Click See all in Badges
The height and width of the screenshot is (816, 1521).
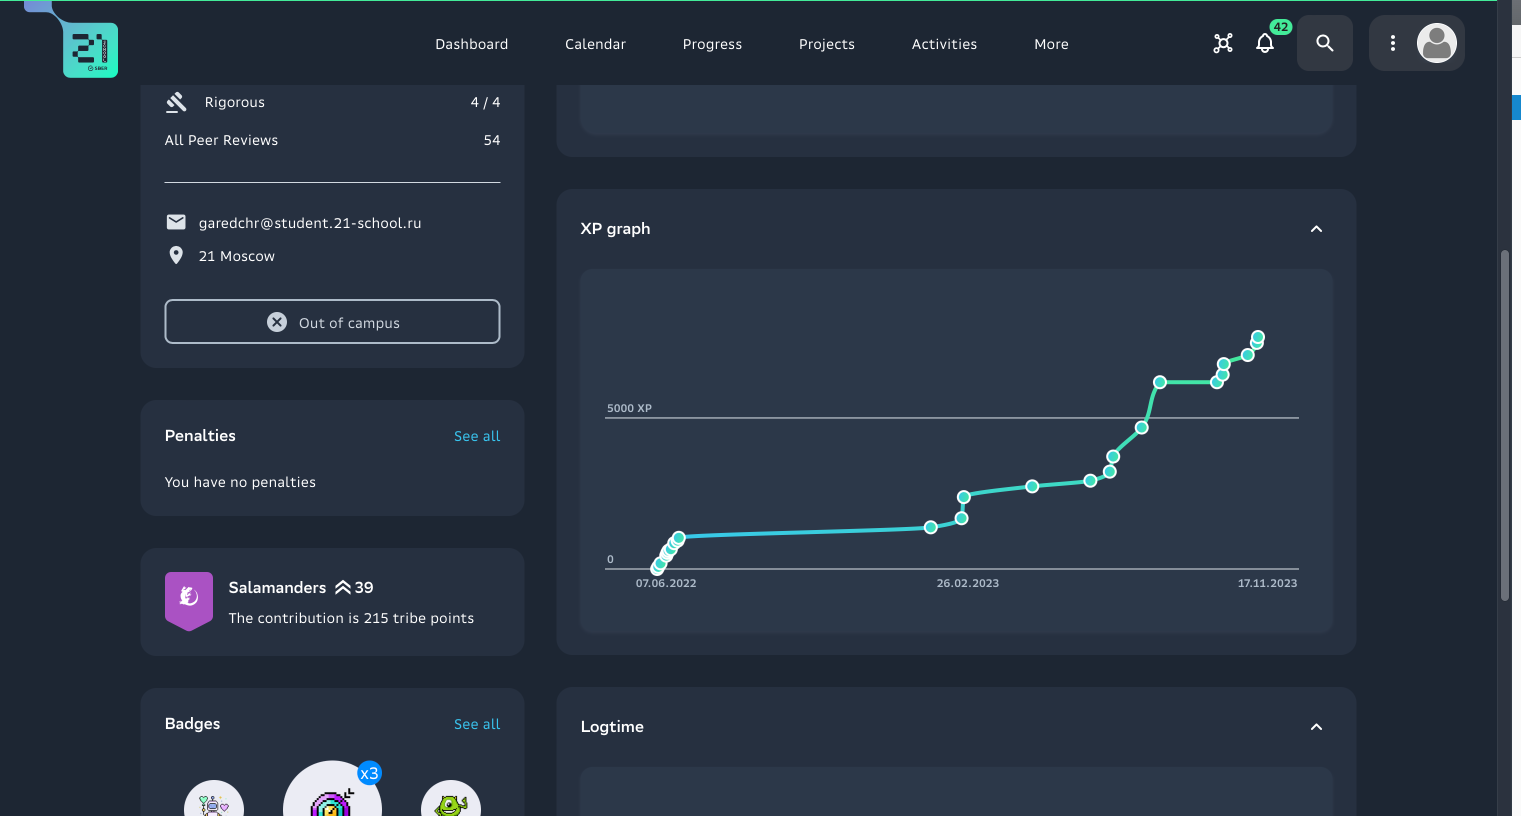click(477, 724)
